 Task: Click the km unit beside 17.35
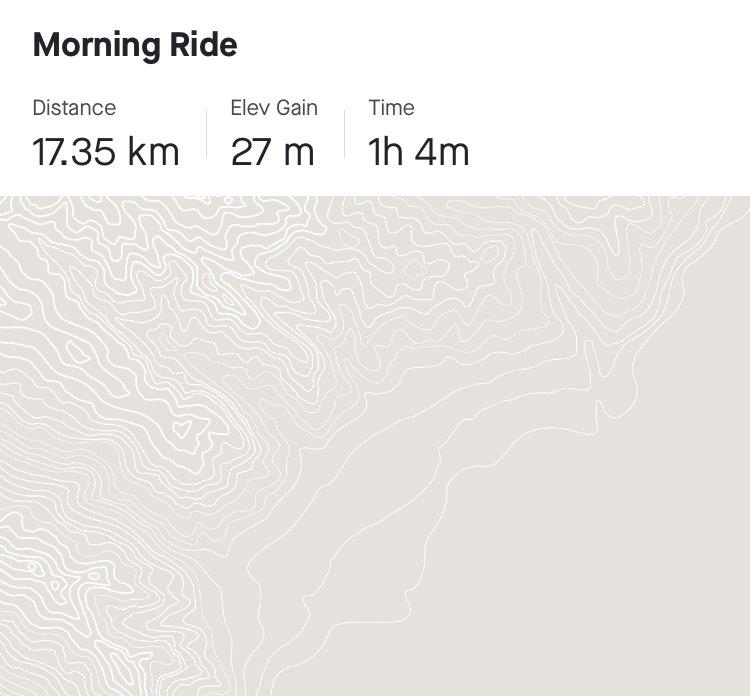coord(153,152)
